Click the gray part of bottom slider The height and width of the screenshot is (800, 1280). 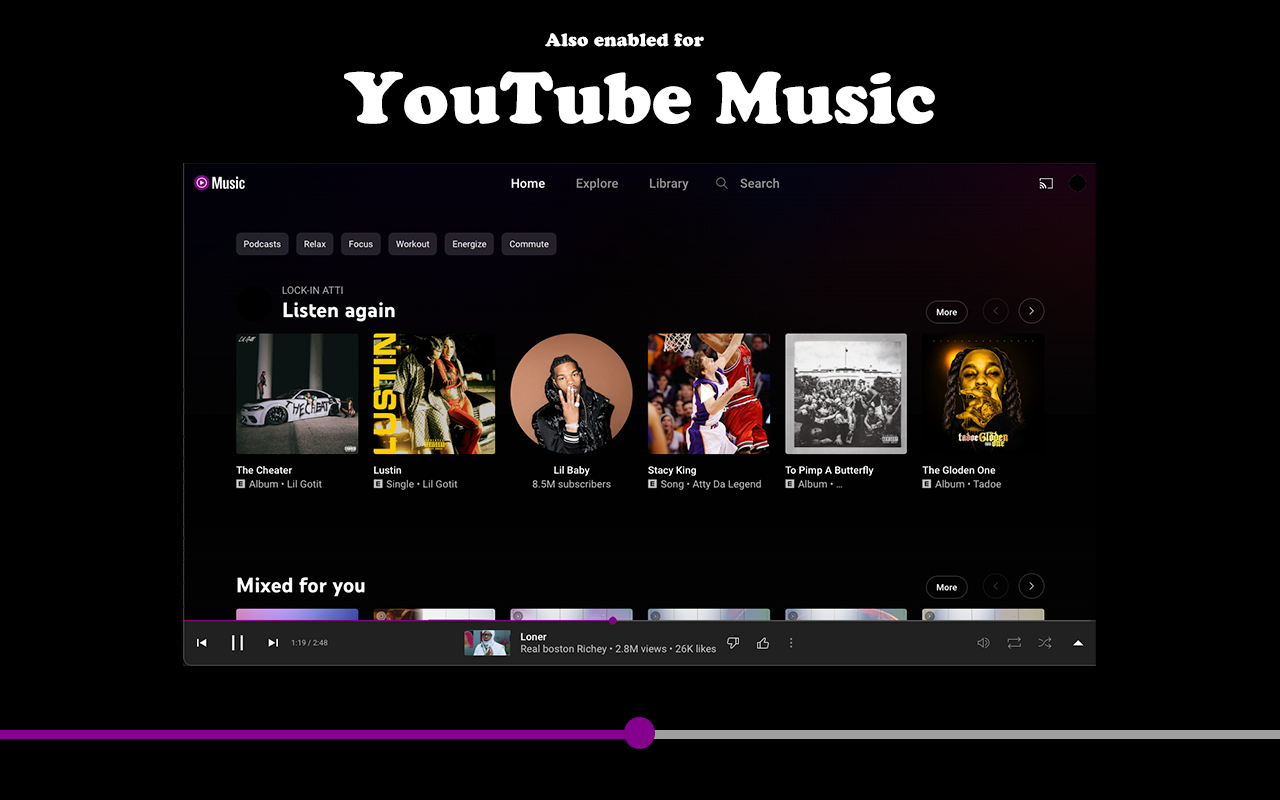click(x=967, y=734)
